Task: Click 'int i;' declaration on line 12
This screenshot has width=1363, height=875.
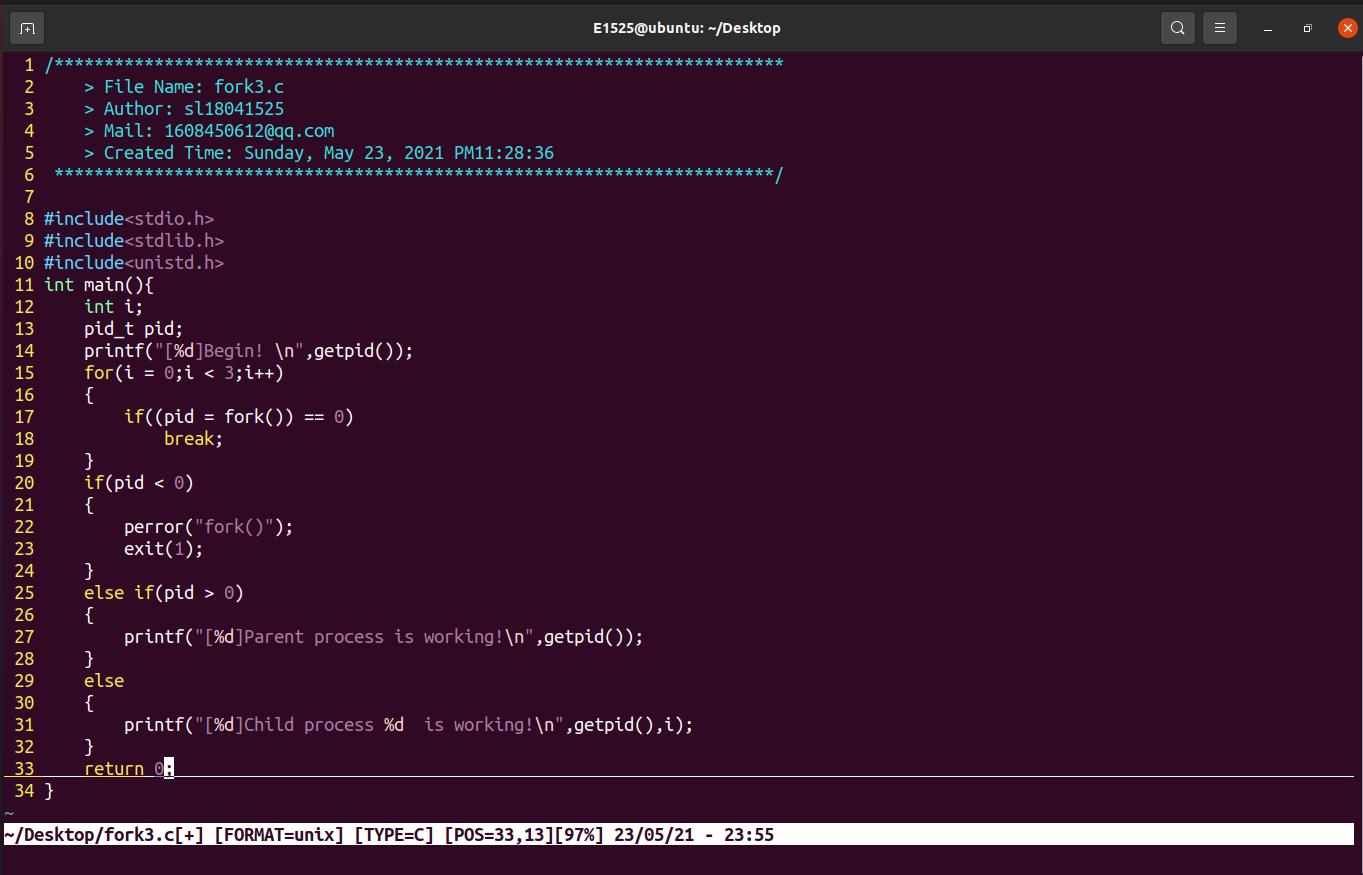Action: point(114,307)
